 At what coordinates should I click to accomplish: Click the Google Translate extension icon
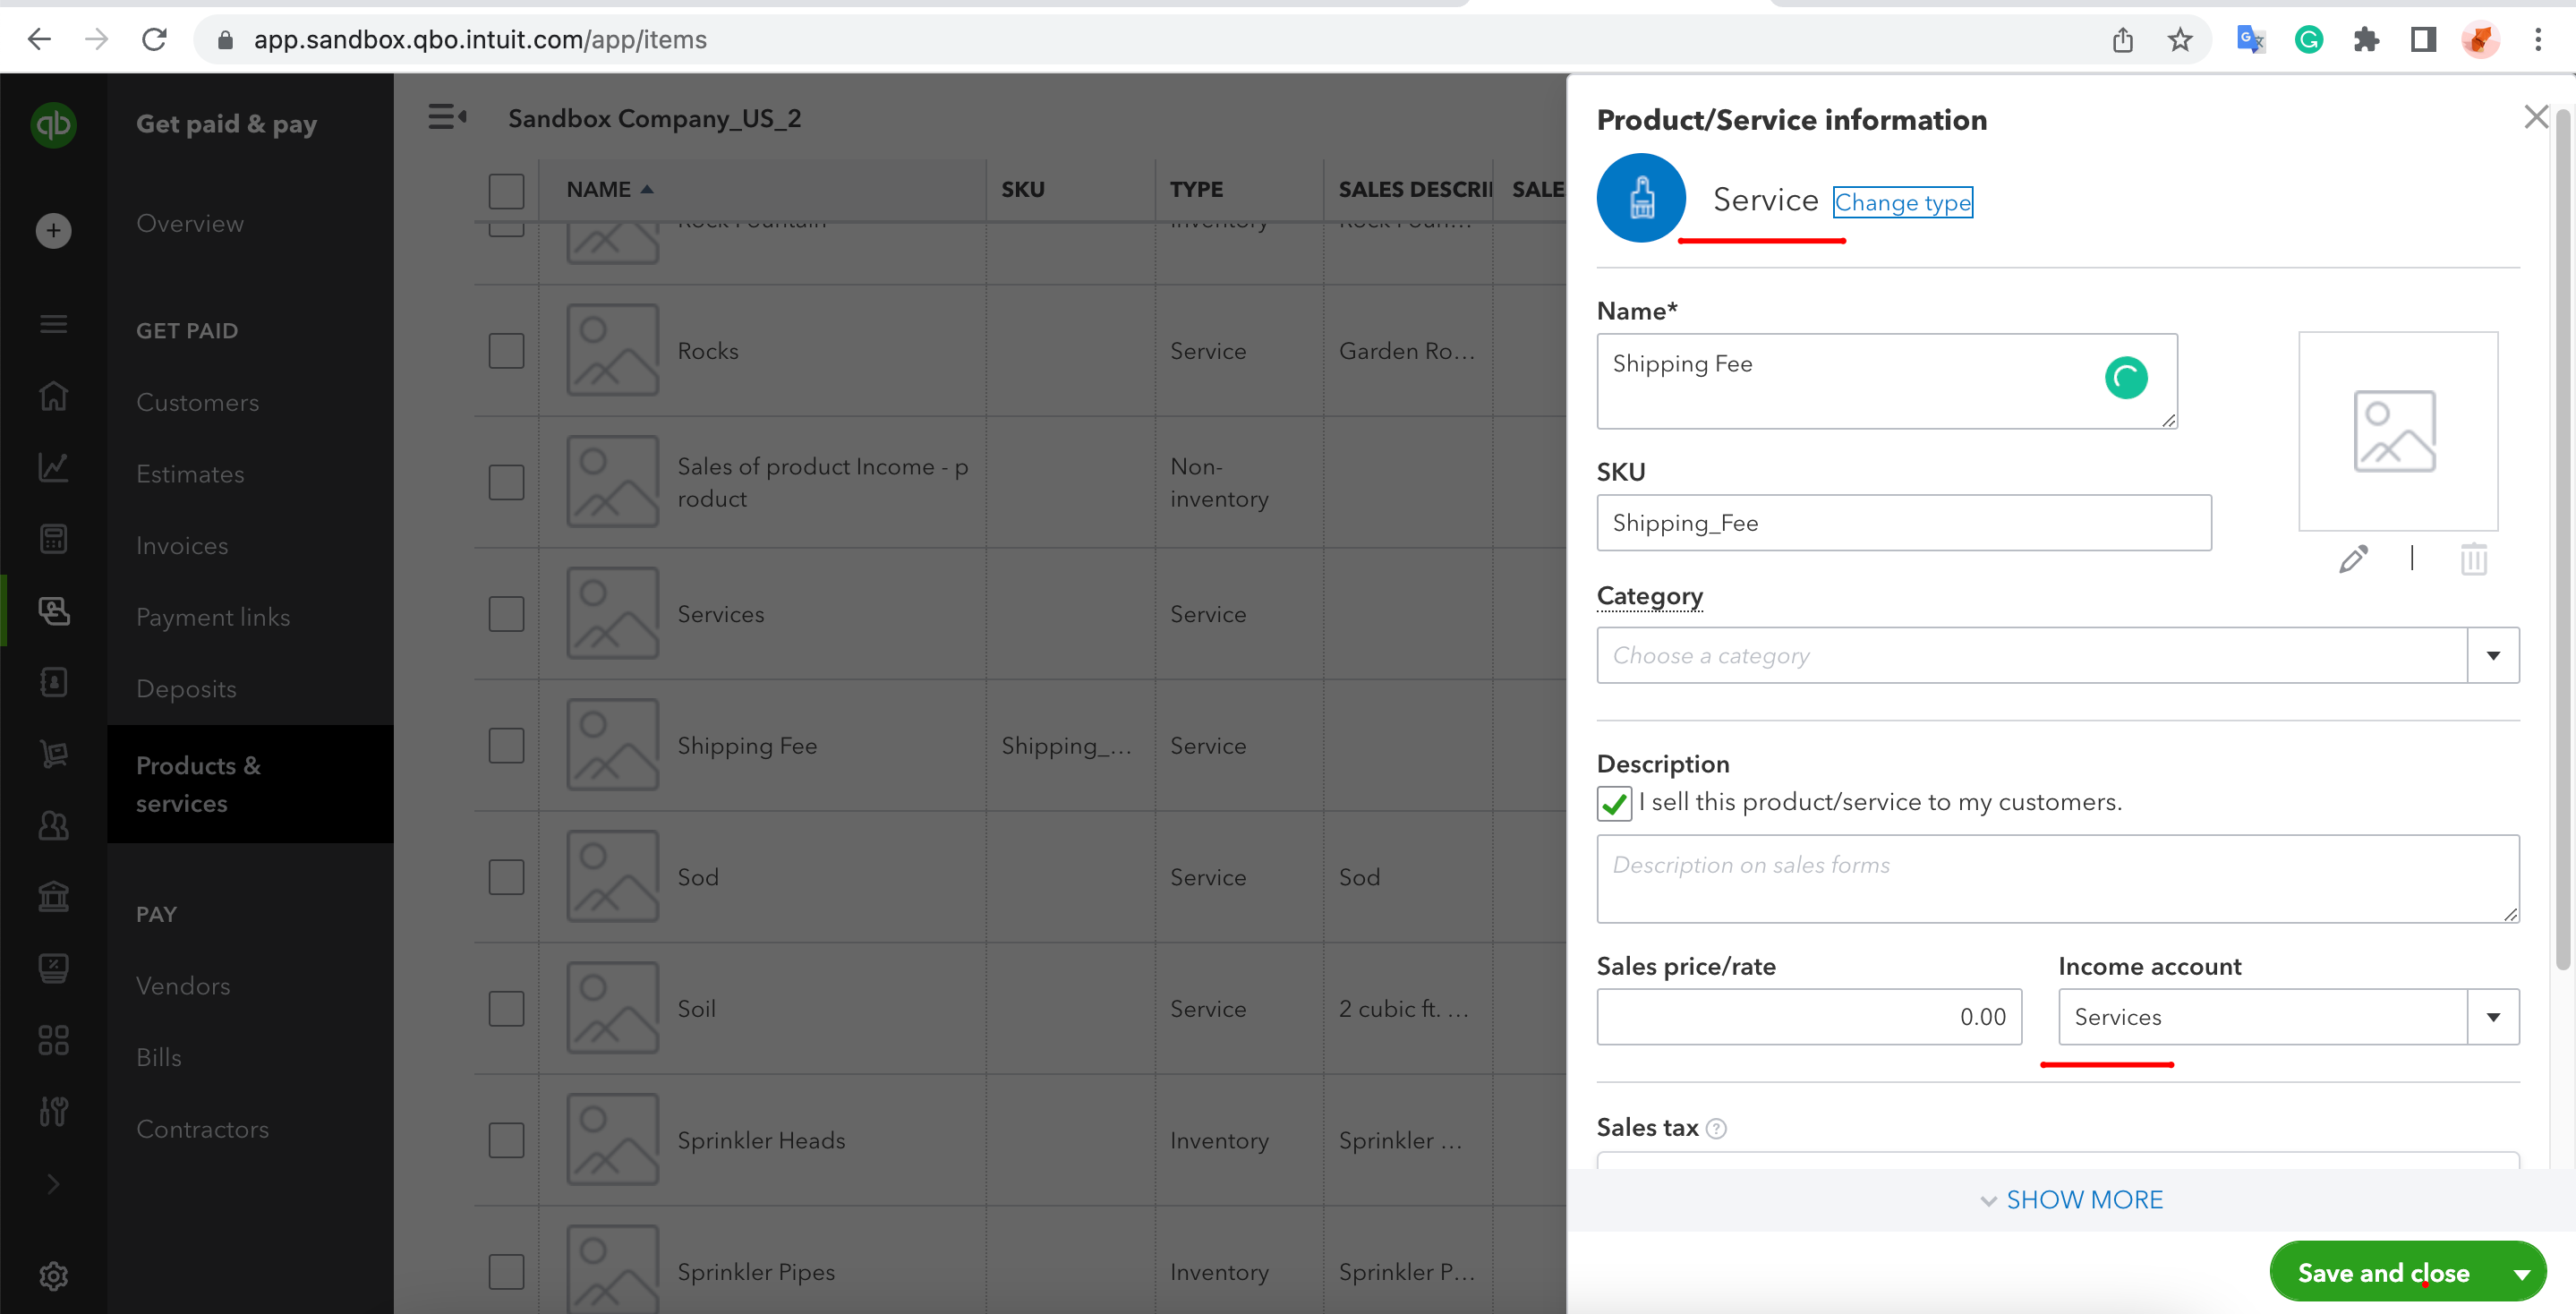(x=2250, y=39)
